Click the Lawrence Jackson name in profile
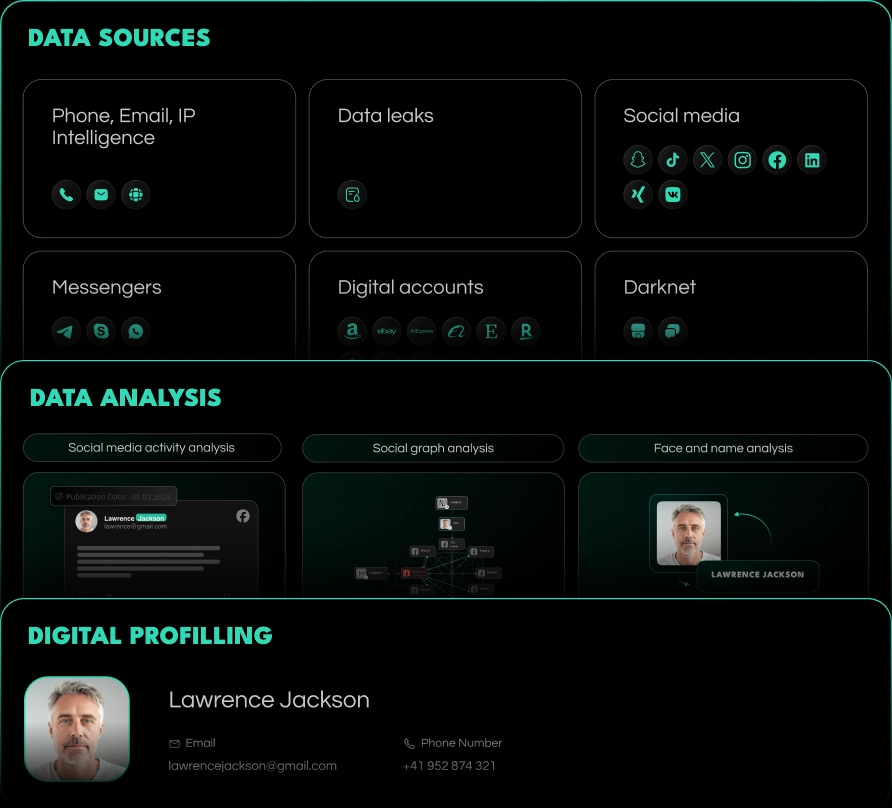Image resolution: width=892 pixels, height=808 pixels. click(x=269, y=700)
